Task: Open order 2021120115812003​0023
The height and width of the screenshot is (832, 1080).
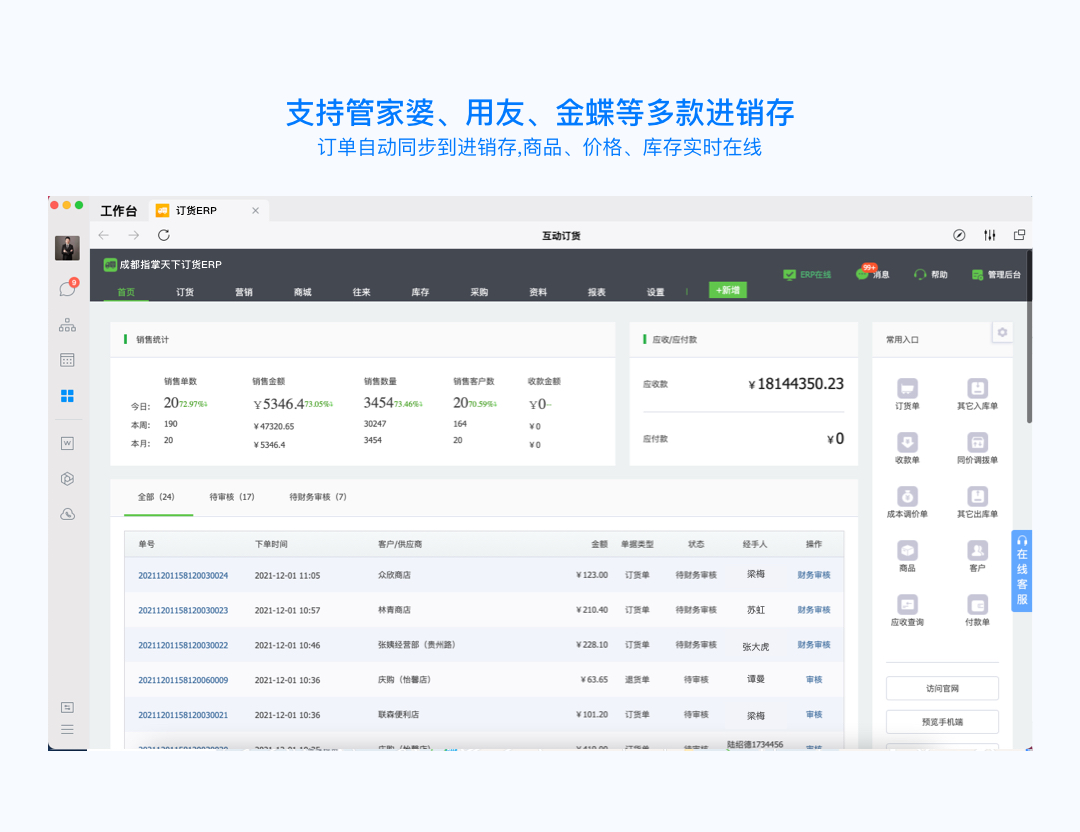Action: pos(183,610)
